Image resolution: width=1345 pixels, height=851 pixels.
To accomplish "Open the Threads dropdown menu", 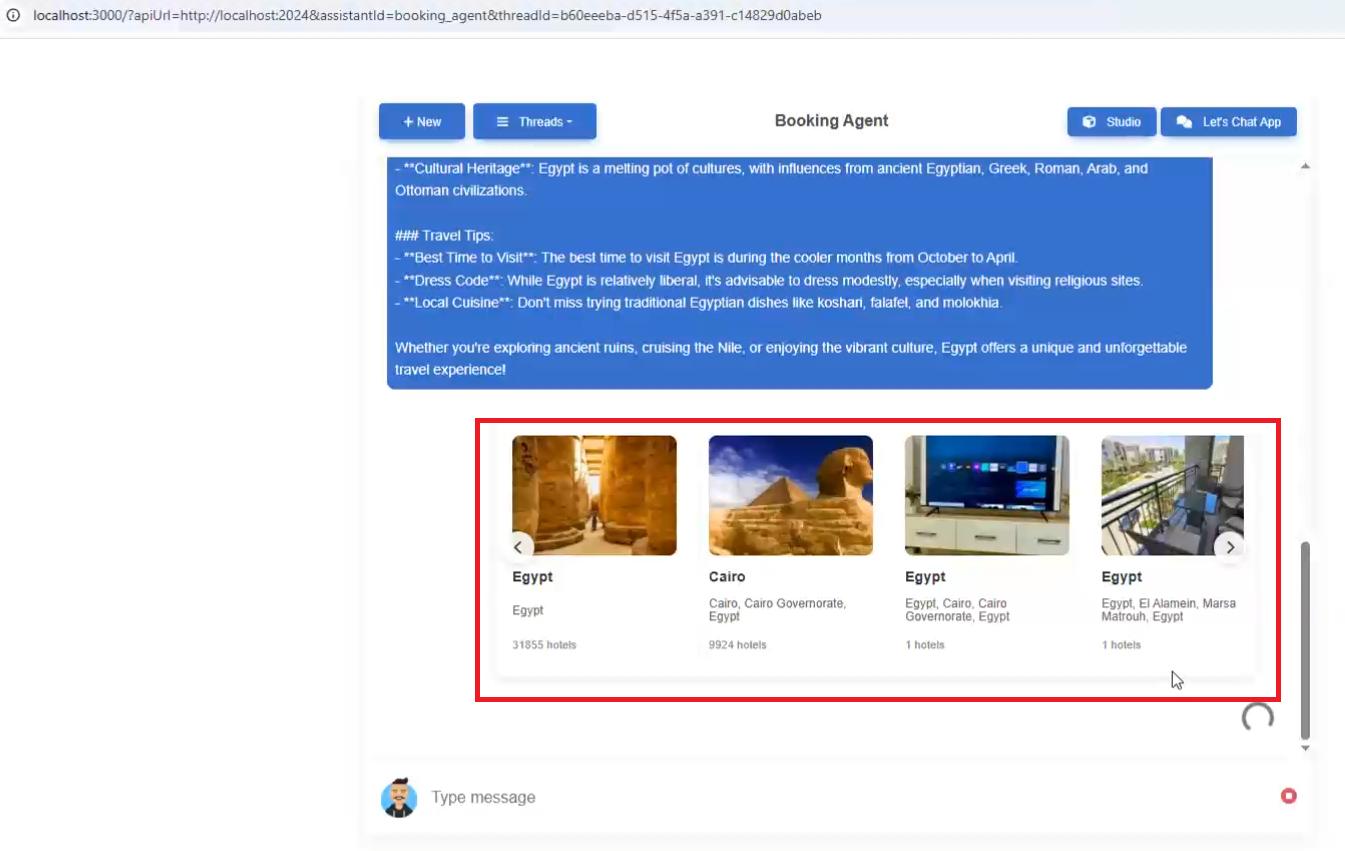I will click(534, 122).
